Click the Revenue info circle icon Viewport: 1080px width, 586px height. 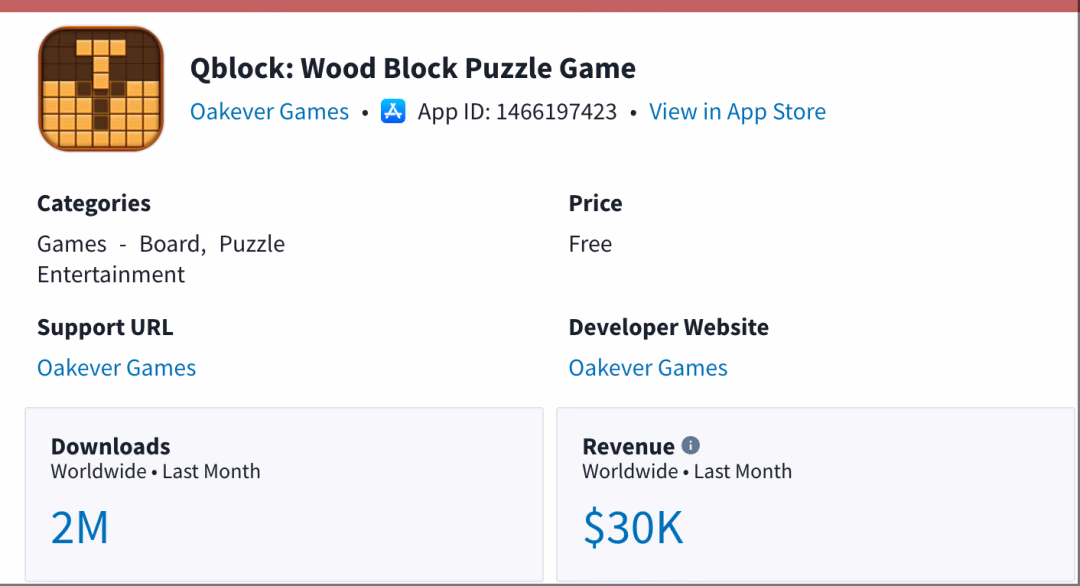click(691, 446)
